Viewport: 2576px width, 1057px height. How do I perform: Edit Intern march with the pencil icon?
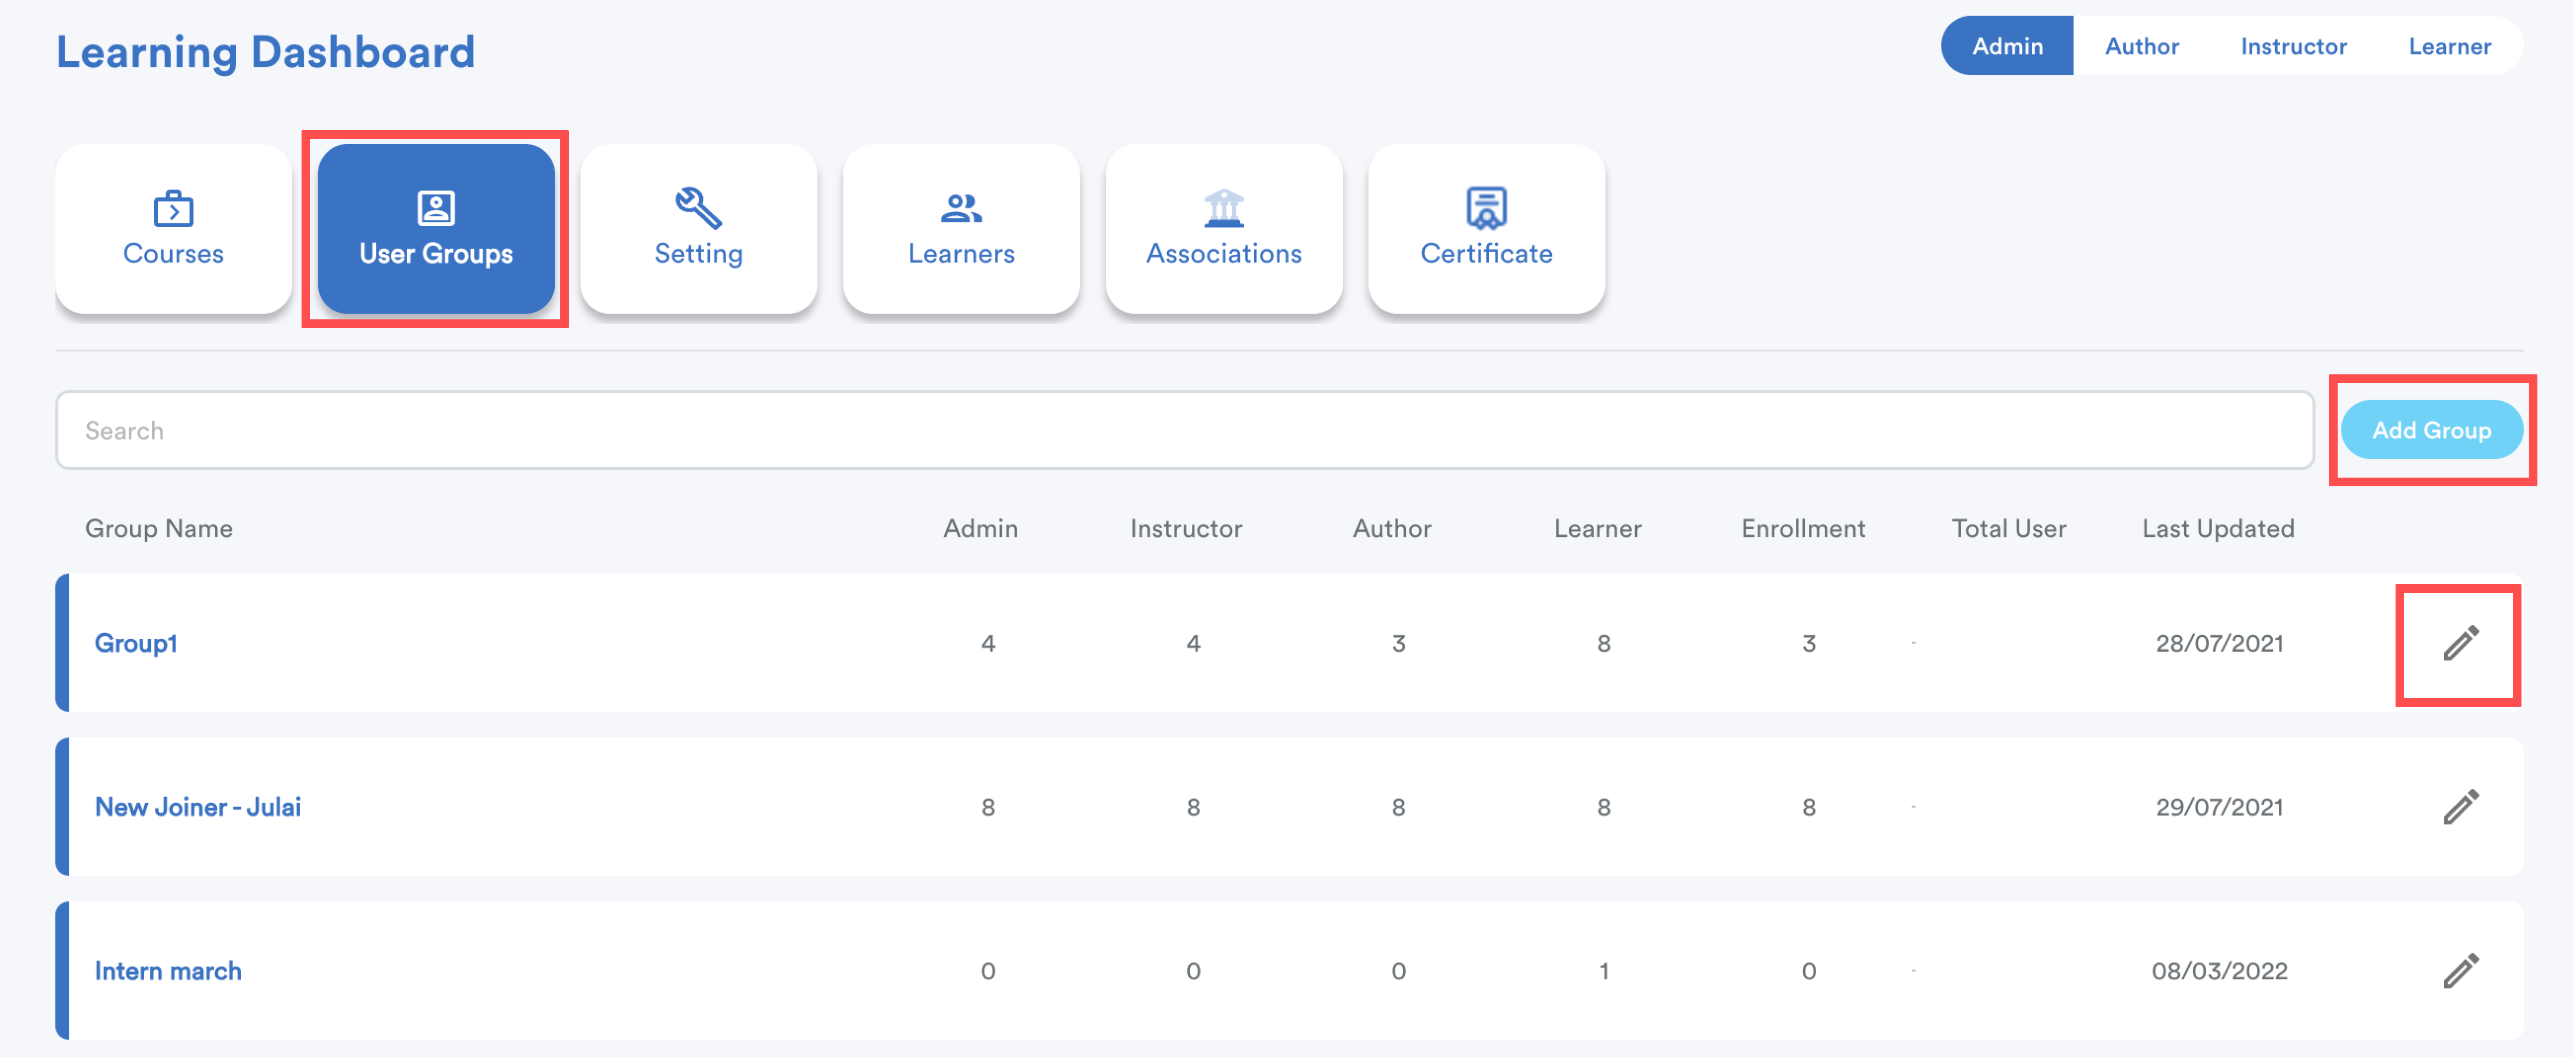[x=2460, y=970]
